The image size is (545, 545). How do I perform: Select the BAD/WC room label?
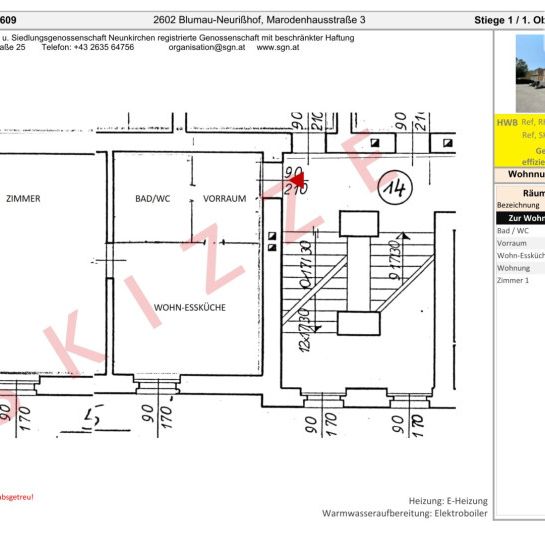coord(153,198)
